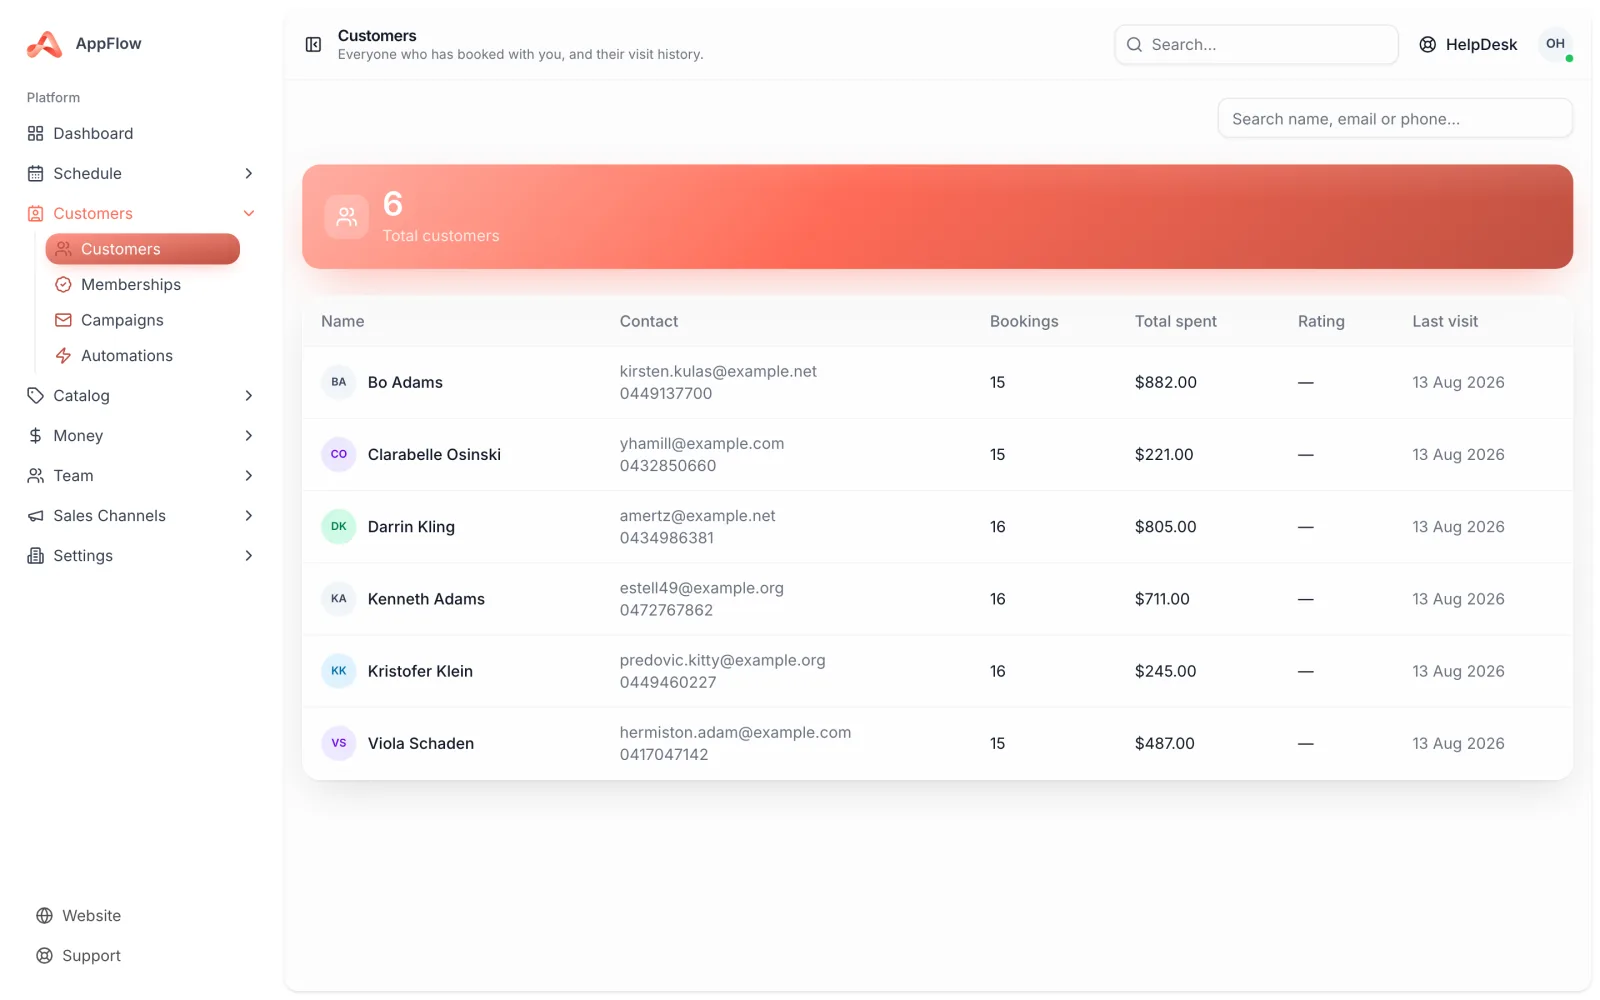Click the Total customers people icon
Viewport: 1600px width, 1000px height.
(347, 216)
